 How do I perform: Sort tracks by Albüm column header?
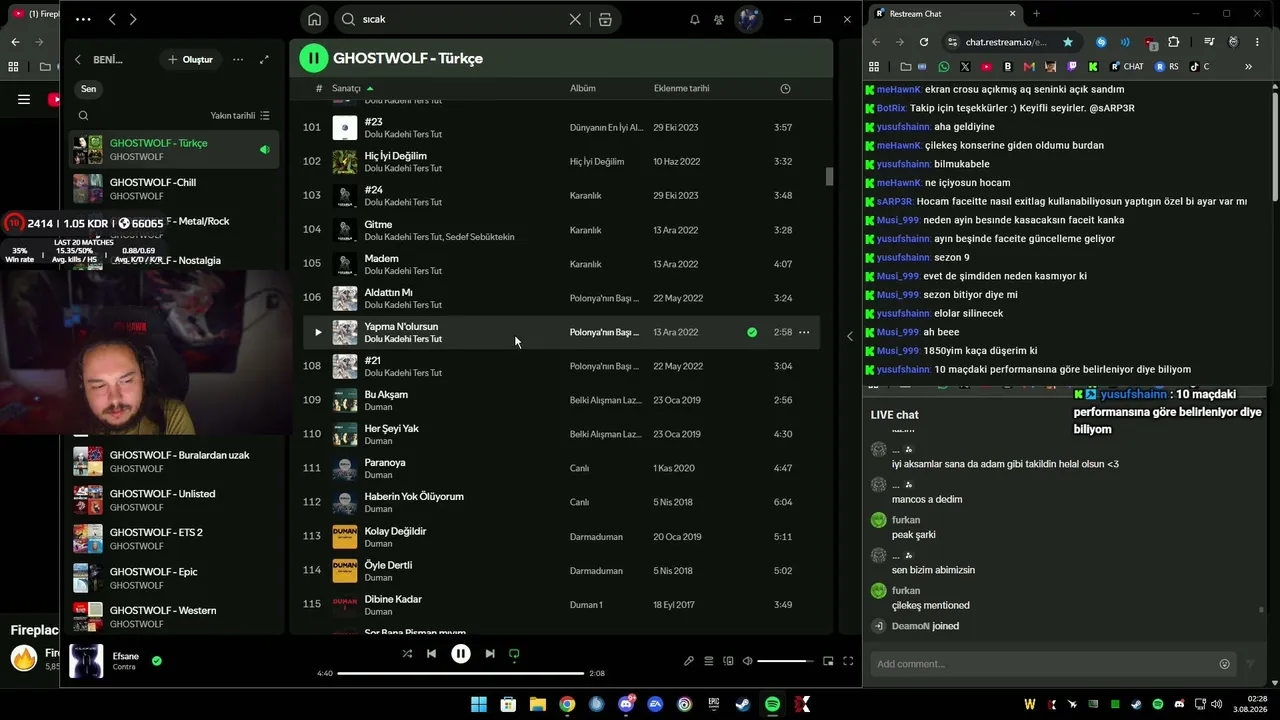tap(583, 88)
